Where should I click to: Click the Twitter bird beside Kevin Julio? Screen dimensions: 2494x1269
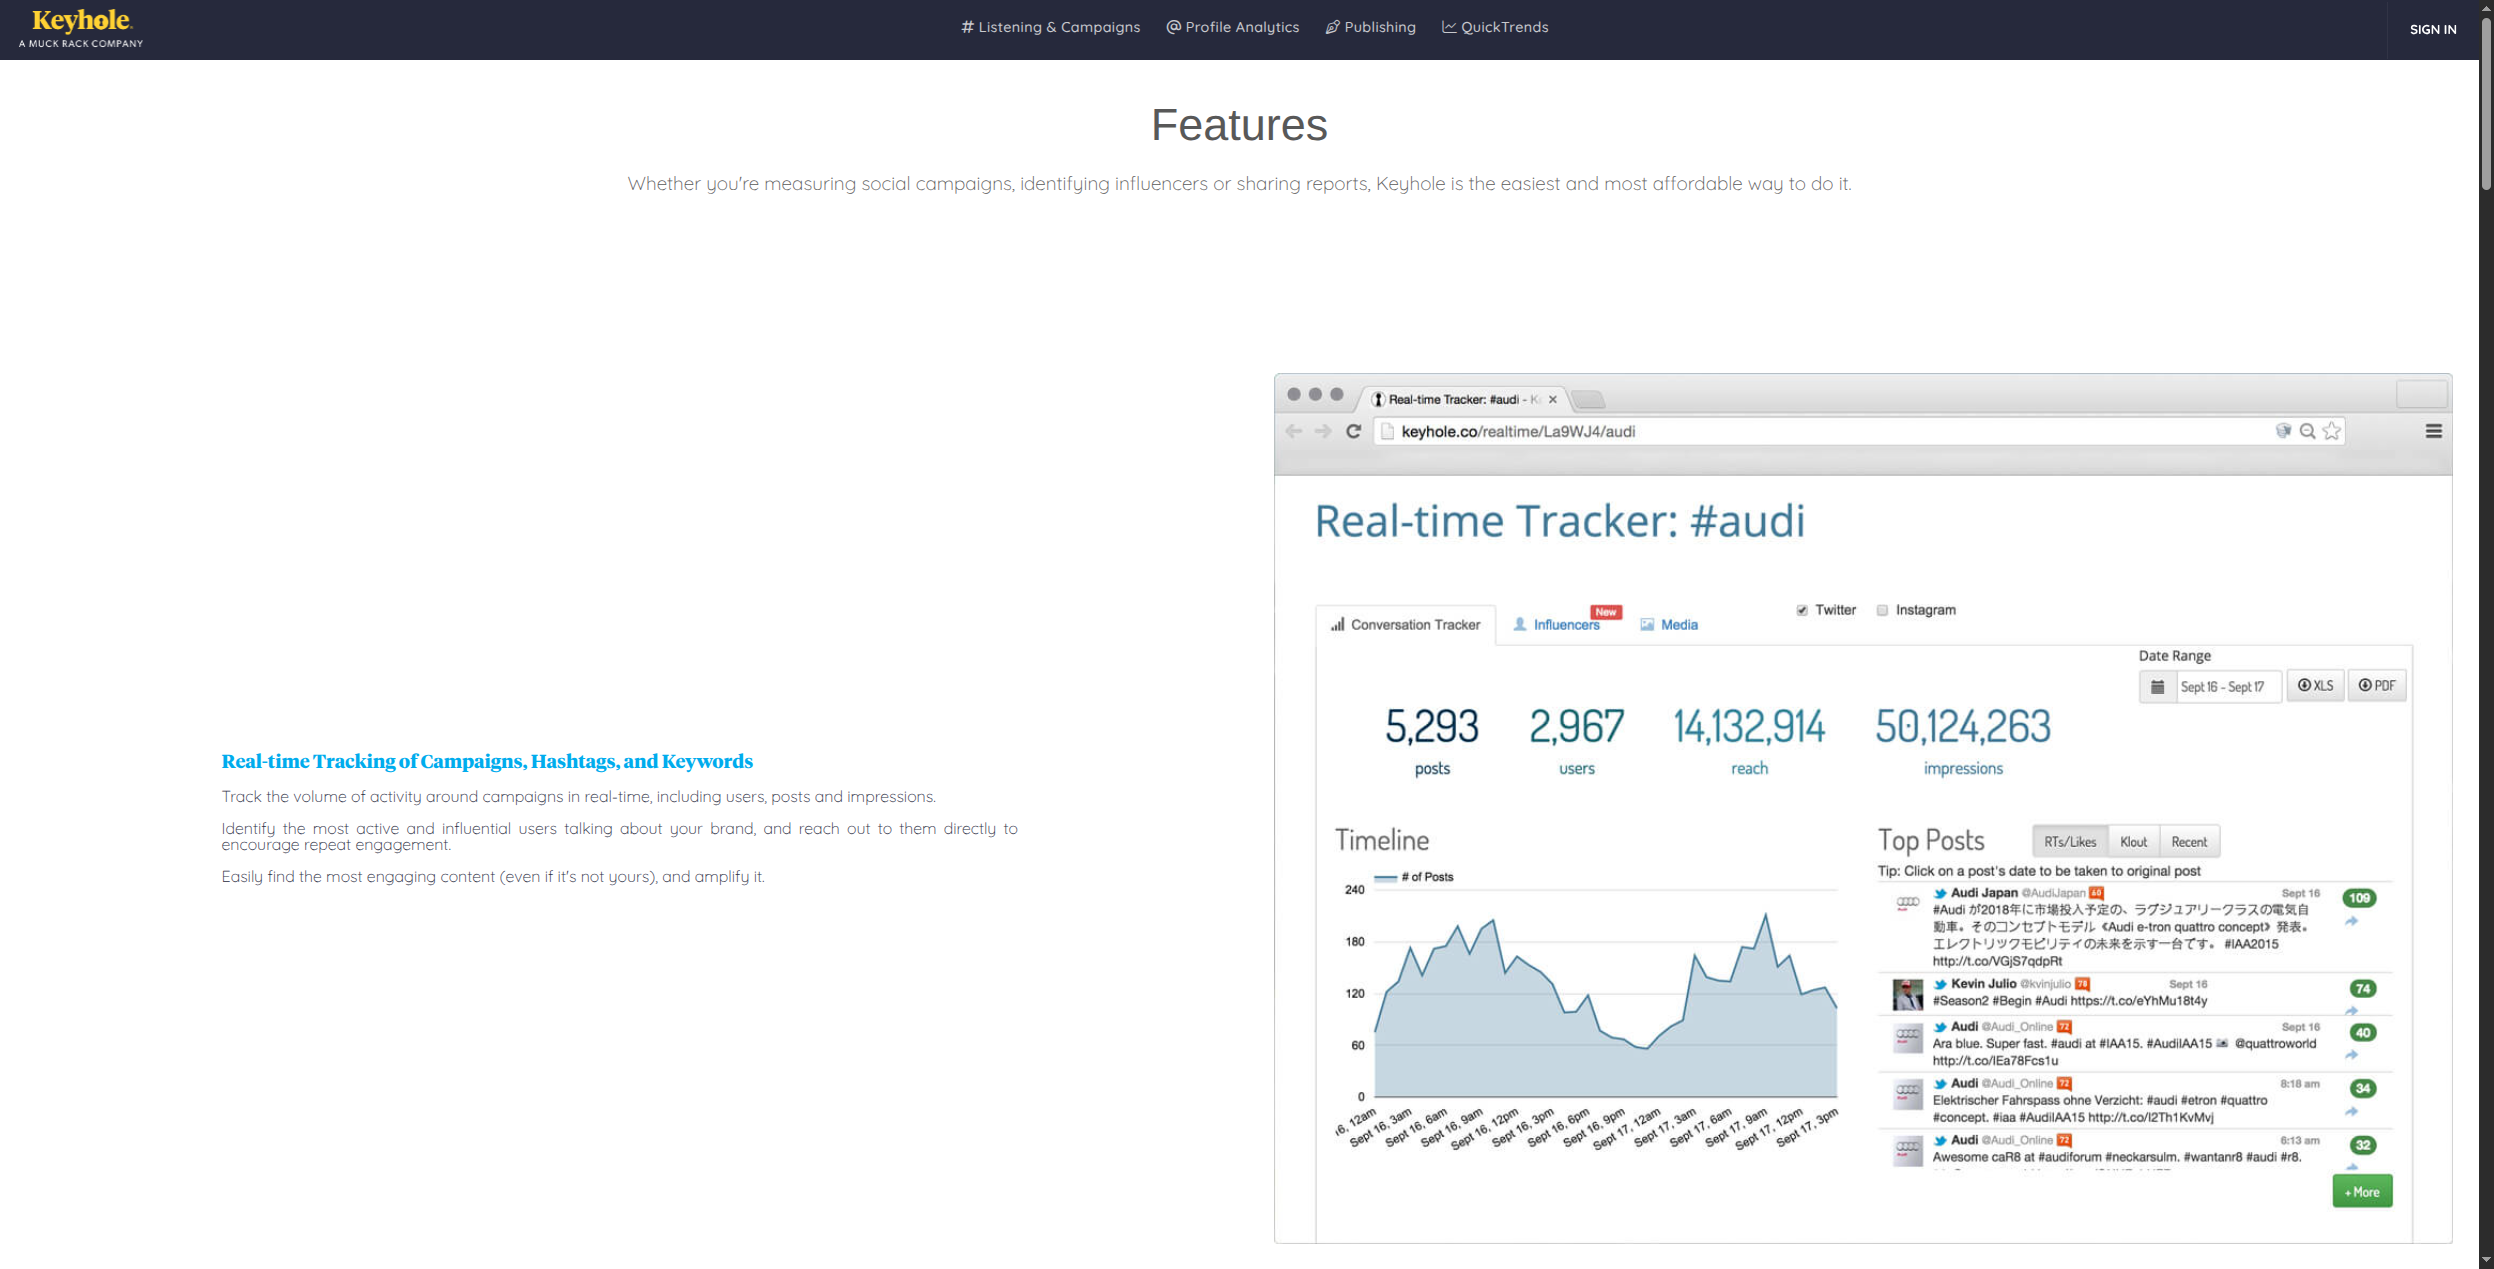tap(1940, 985)
